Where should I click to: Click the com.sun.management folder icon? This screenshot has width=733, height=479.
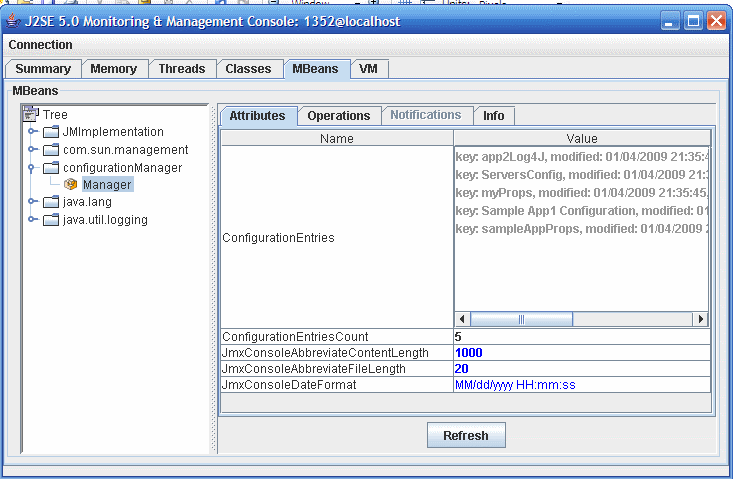coord(51,150)
